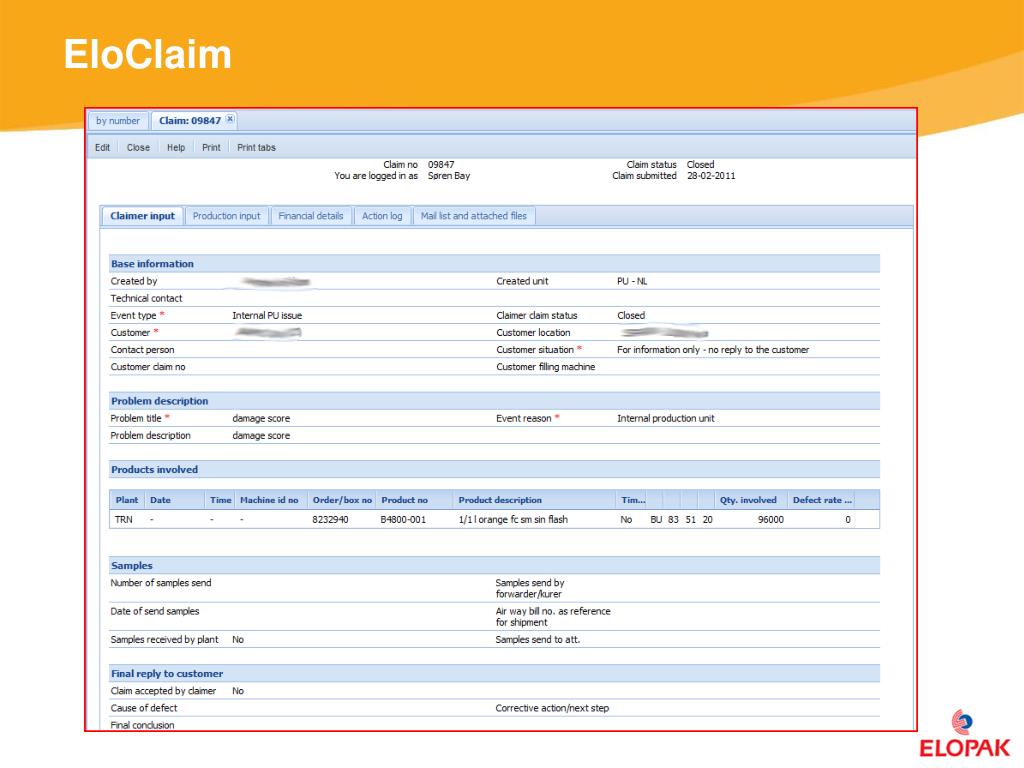The width and height of the screenshot is (1024, 768).
Task: Click Edit in the claim toolbar
Action: (103, 148)
